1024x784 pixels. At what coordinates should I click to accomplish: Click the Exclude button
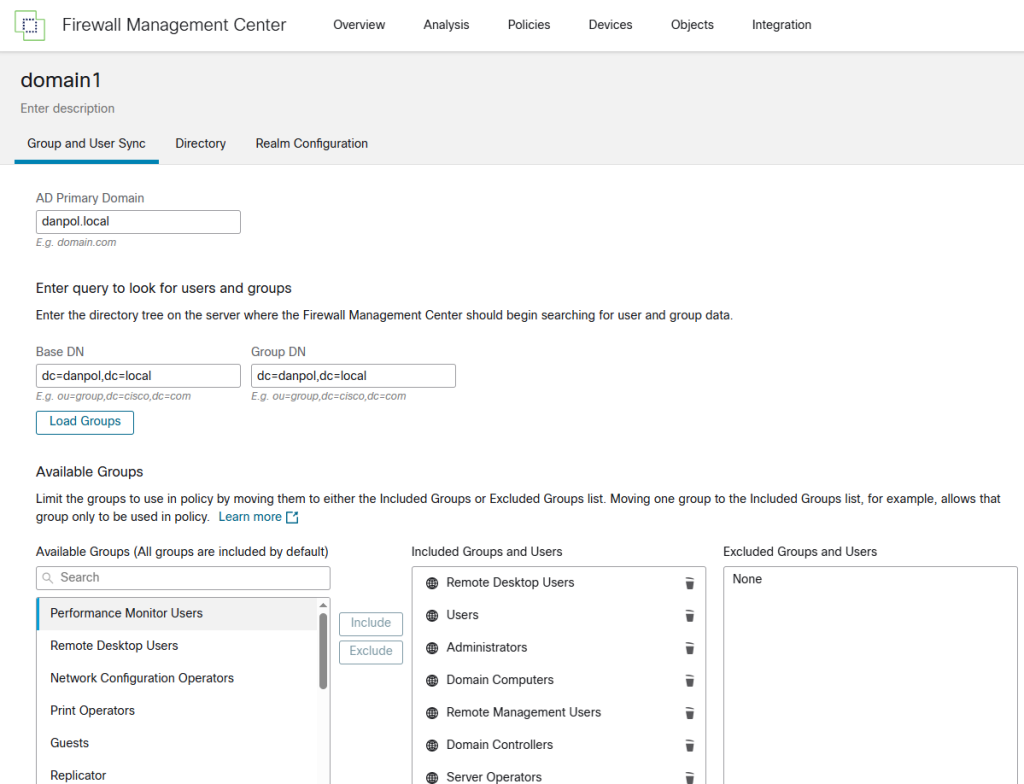pos(371,651)
